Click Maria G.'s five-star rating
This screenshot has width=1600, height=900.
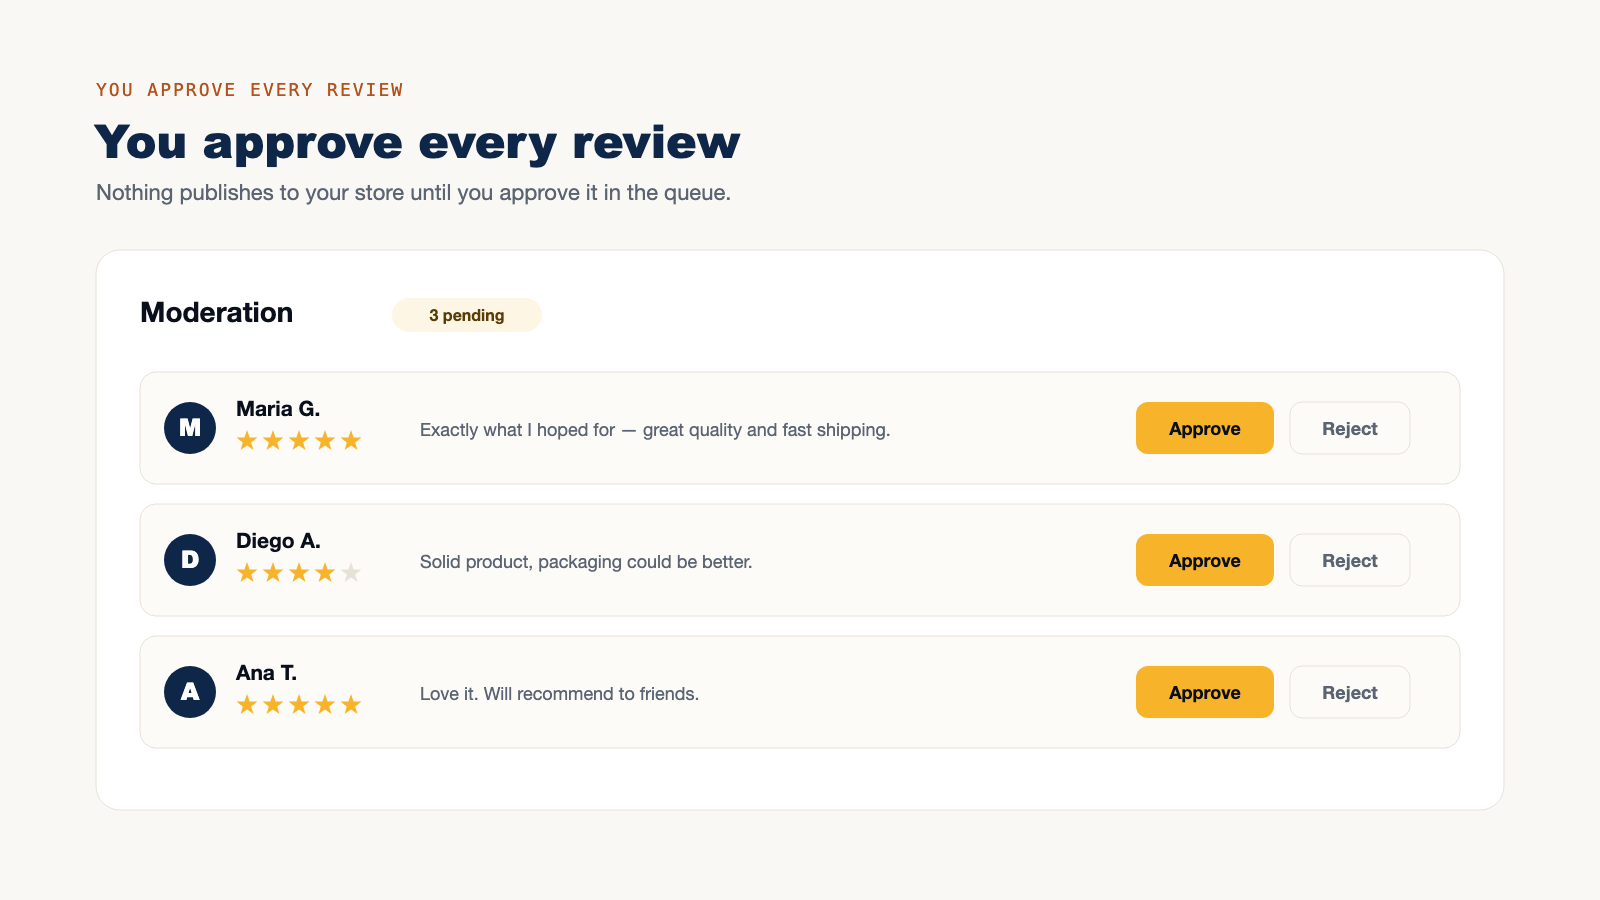[x=299, y=441]
